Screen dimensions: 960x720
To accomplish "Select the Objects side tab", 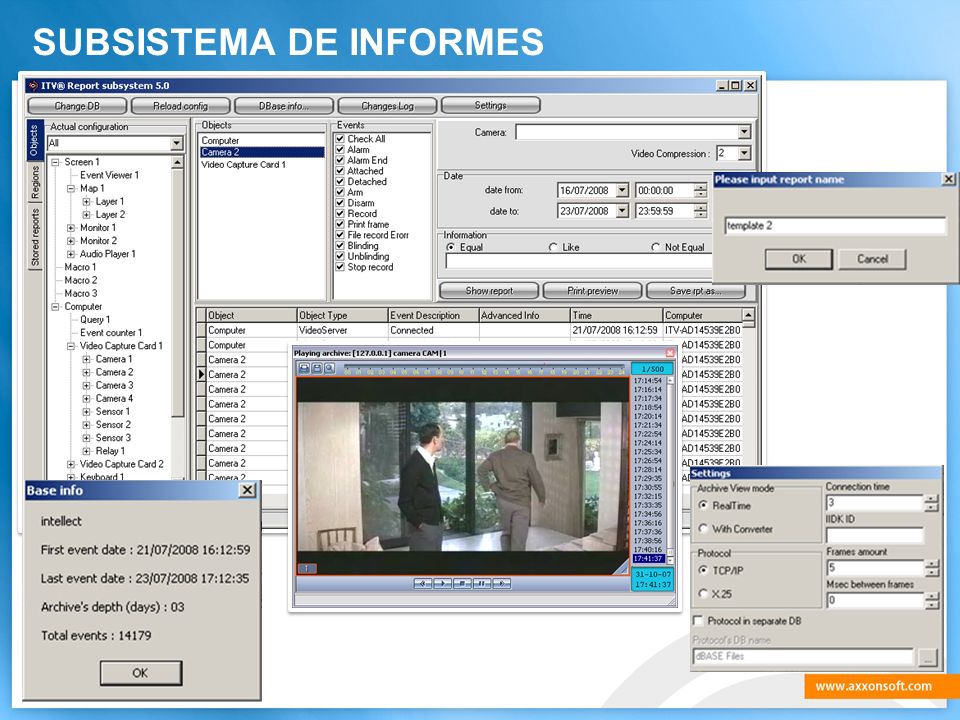I will [35, 140].
